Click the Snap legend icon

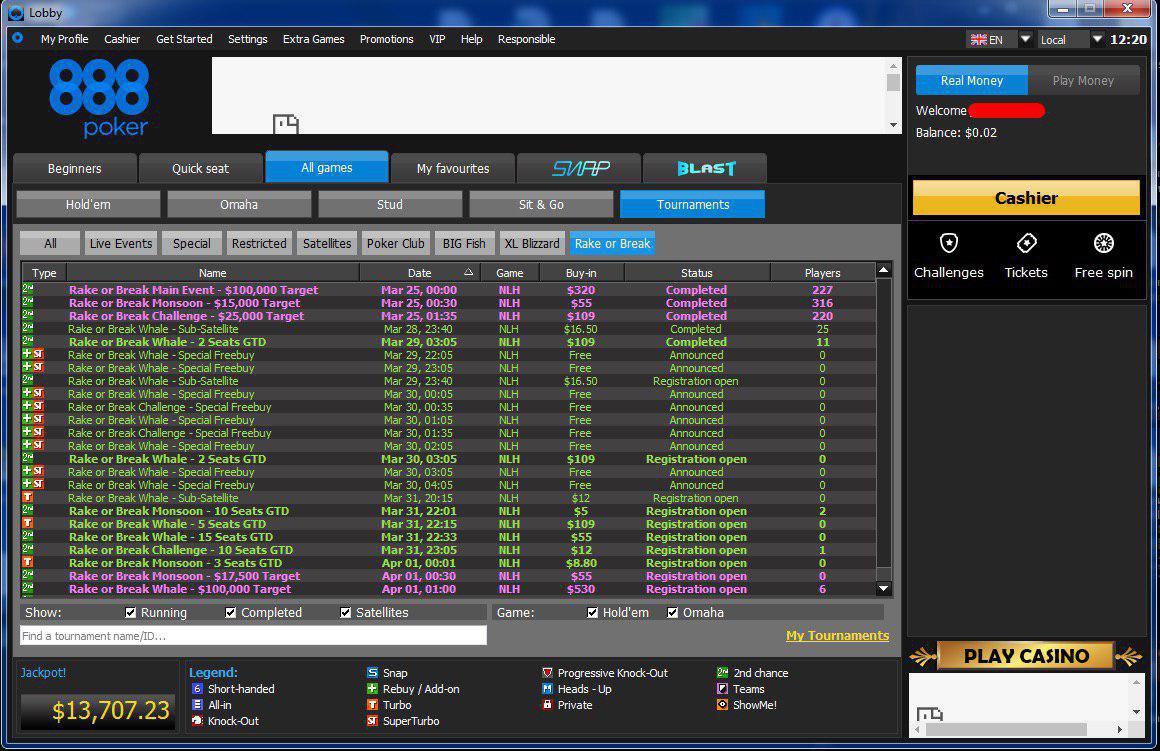372,673
